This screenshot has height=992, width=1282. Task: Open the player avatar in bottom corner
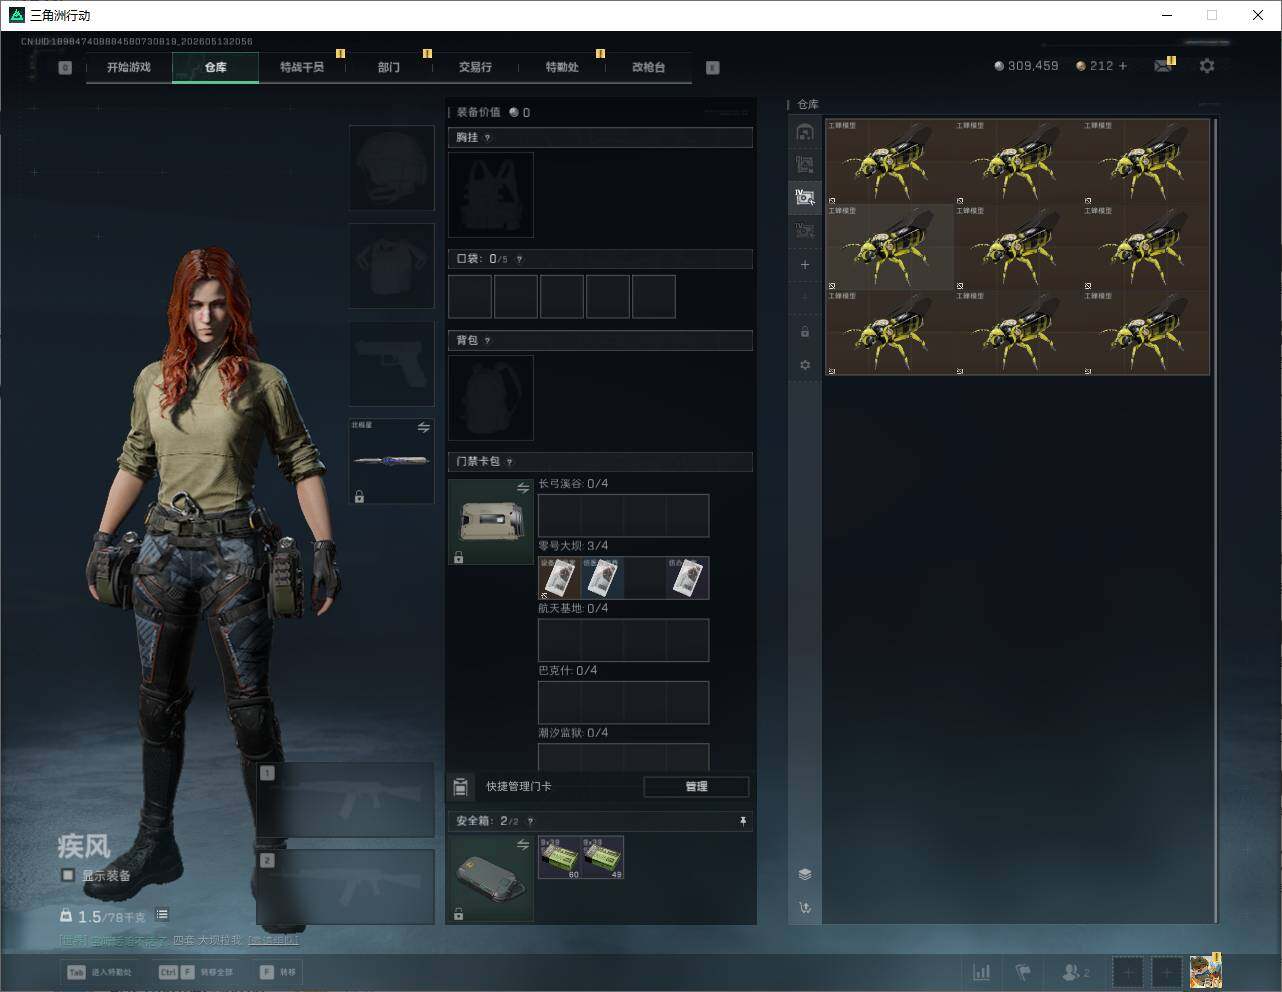[x=1205, y=971]
